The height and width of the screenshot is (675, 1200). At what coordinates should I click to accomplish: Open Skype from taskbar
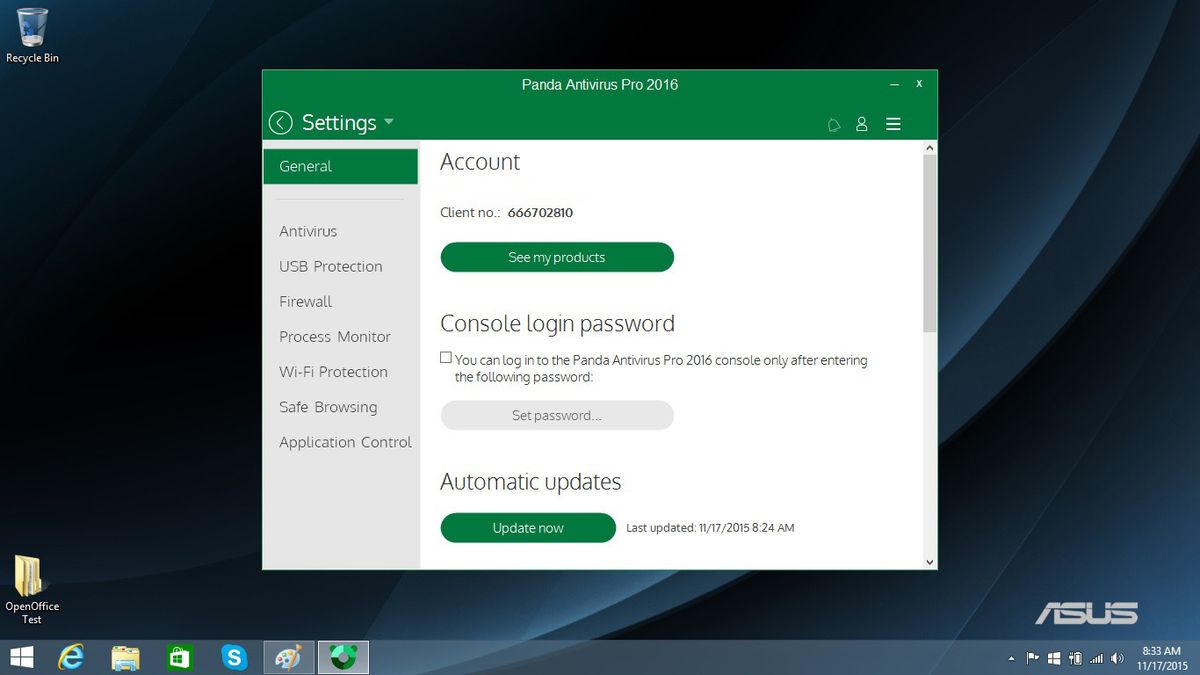234,657
